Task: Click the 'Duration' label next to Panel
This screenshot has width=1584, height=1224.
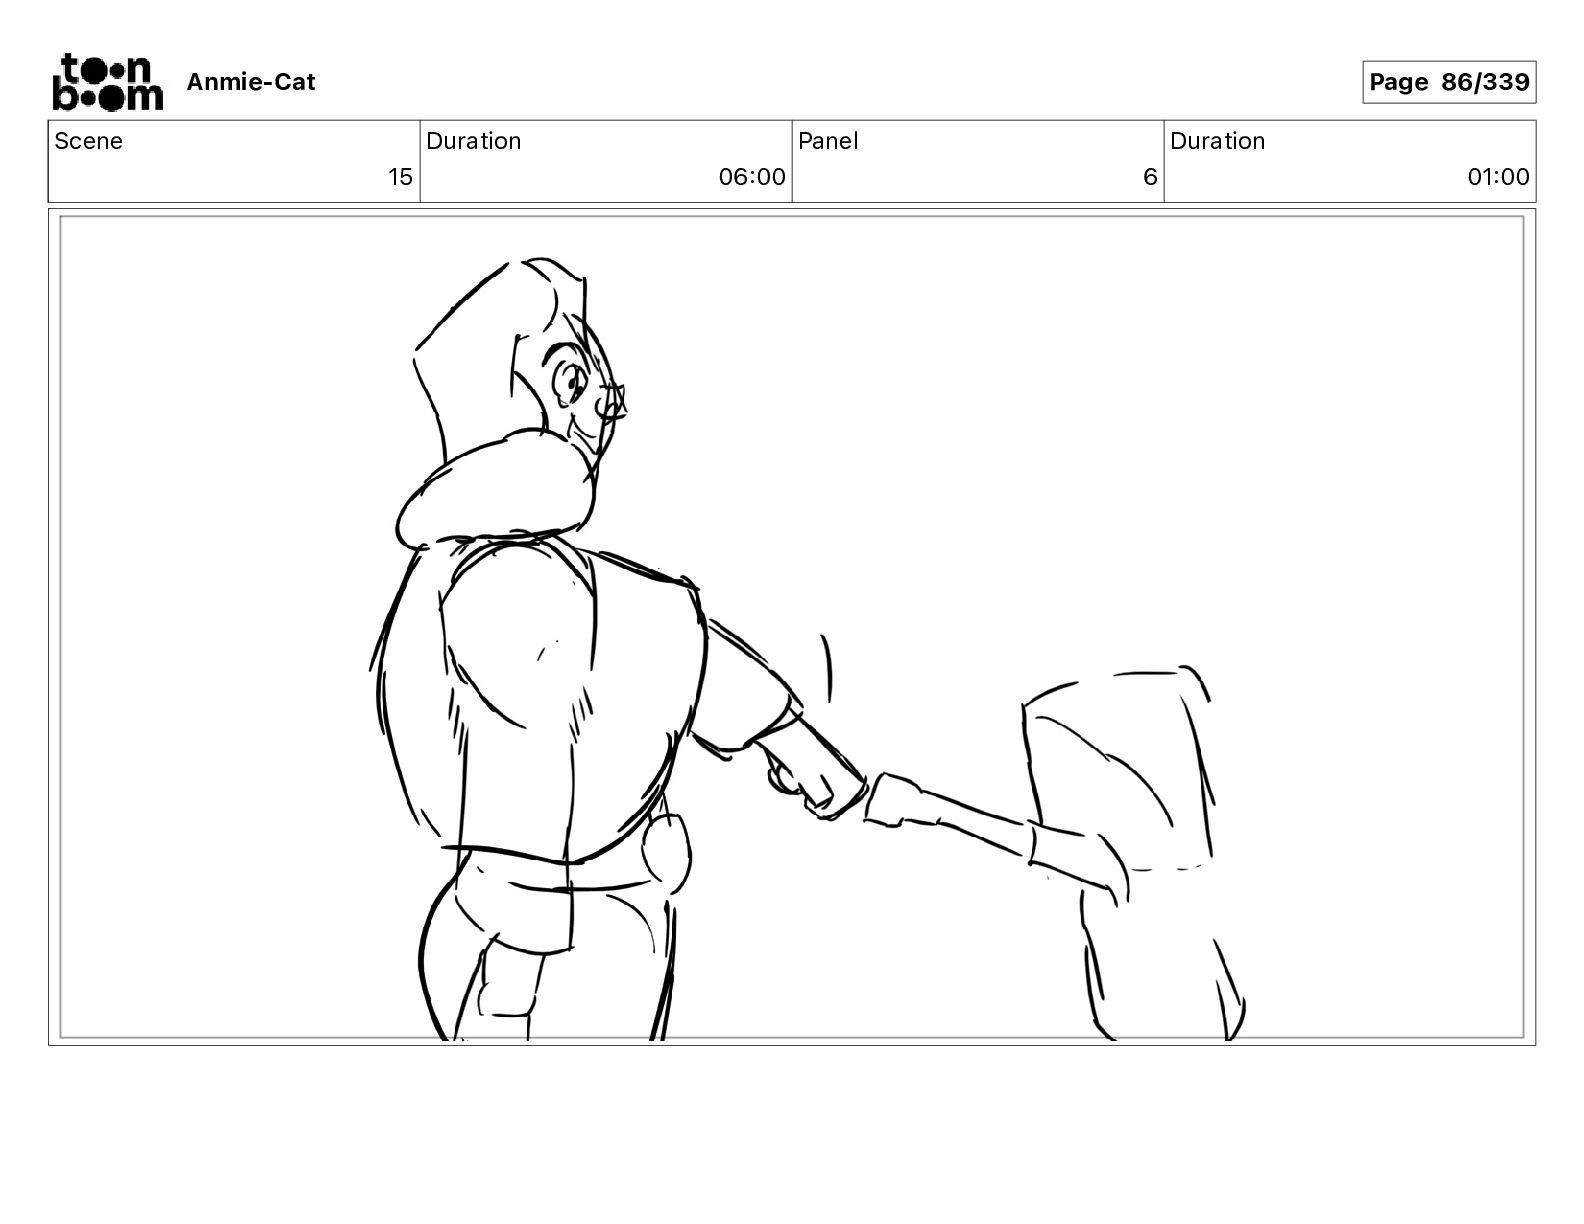Action: coord(1217,141)
